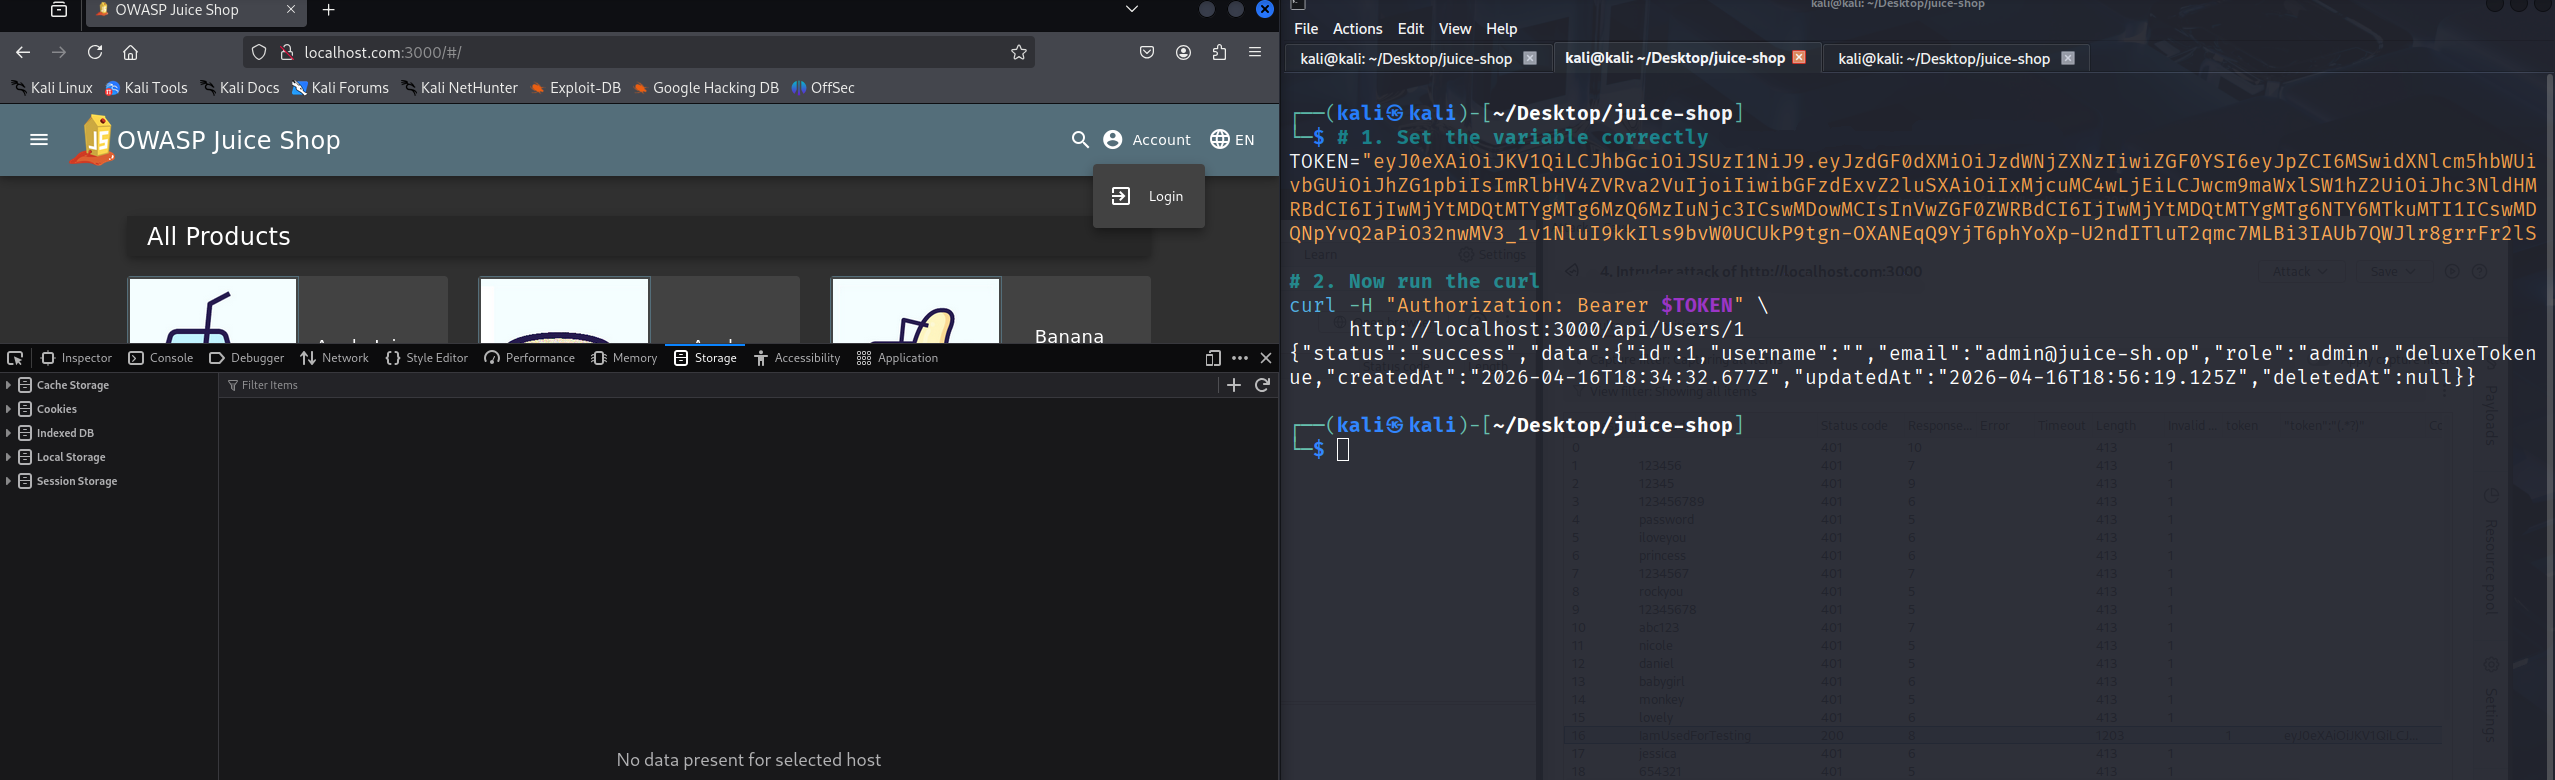Image resolution: width=2555 pixels, height=780 pixels.
Task: Open the Account menu
Action: click(1147, 139)
